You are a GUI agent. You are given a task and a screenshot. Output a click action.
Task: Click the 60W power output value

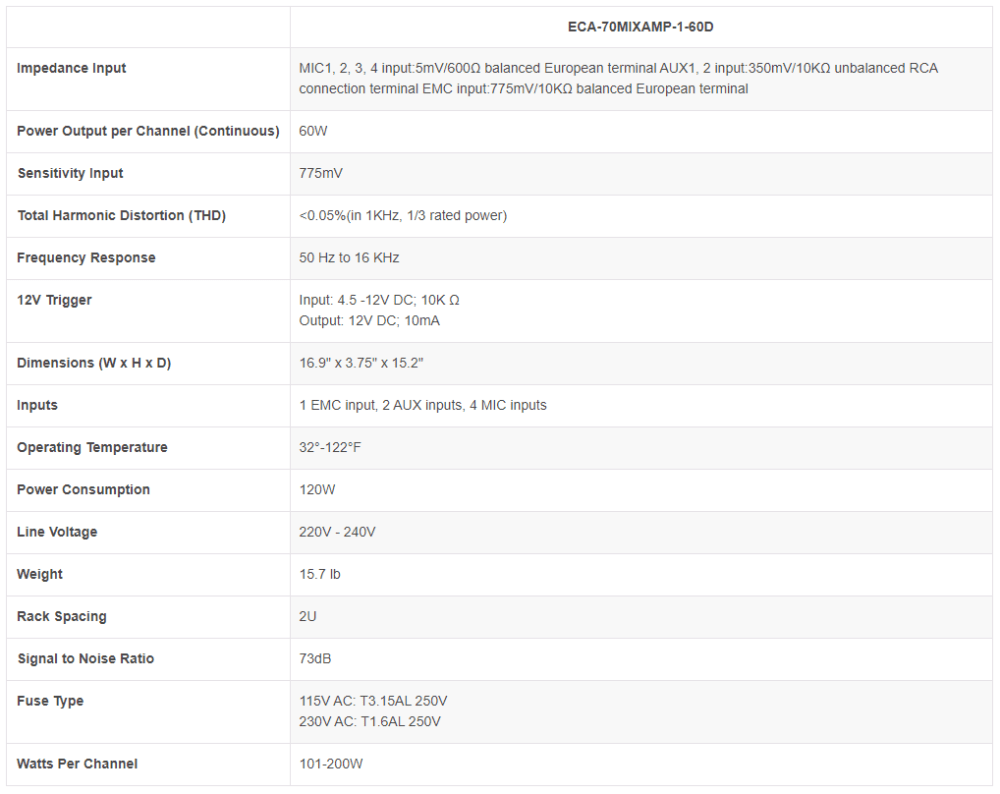[313, 131]
